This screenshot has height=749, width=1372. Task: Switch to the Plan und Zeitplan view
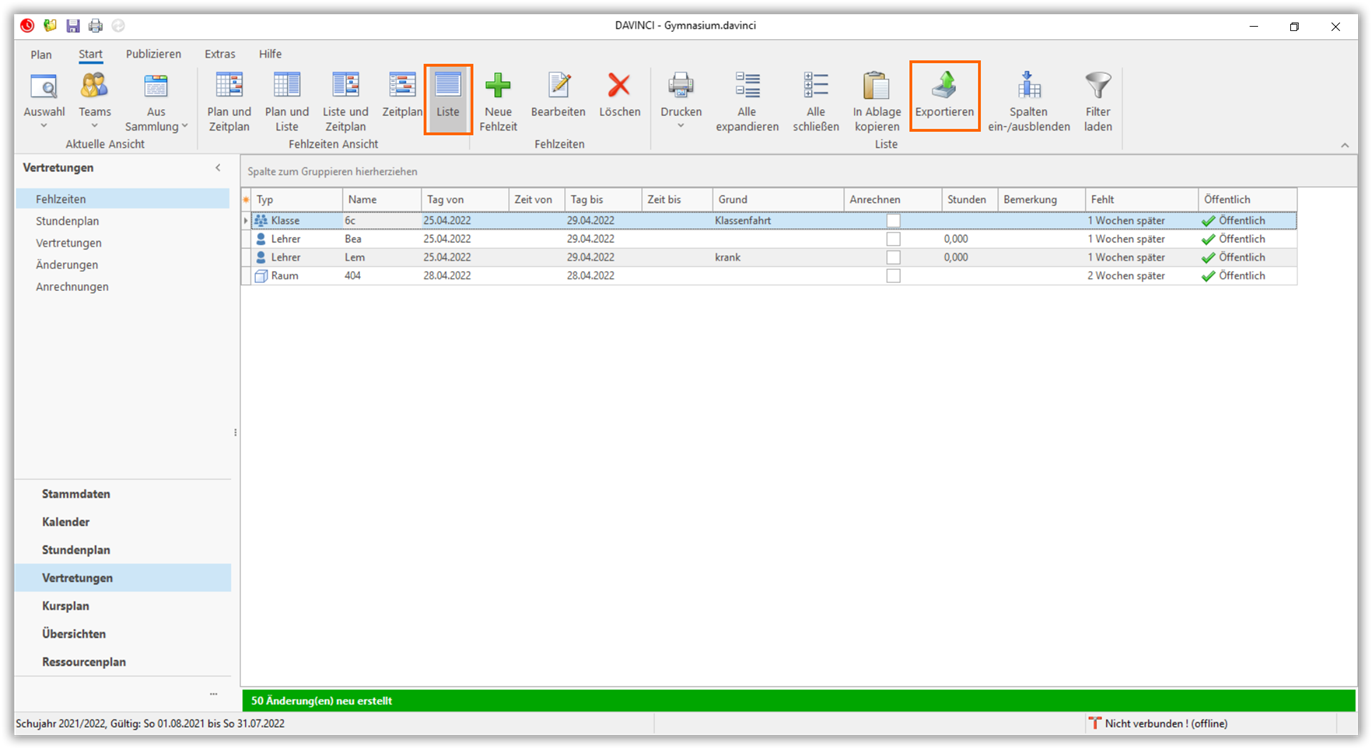(x=229, y=87)
